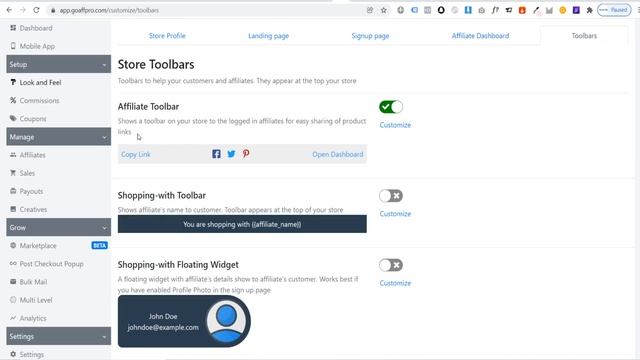Click the Creatives icon

coord(13,209)
